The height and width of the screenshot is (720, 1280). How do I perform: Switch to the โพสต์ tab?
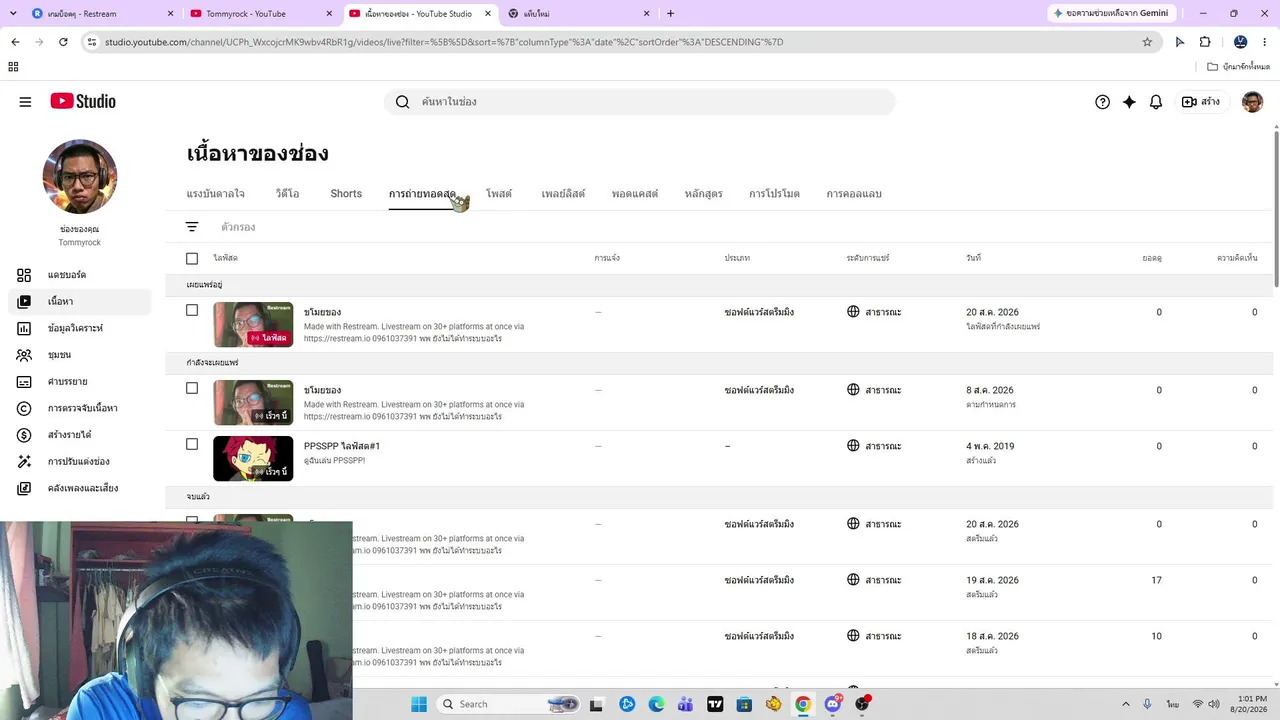[499, 194]
